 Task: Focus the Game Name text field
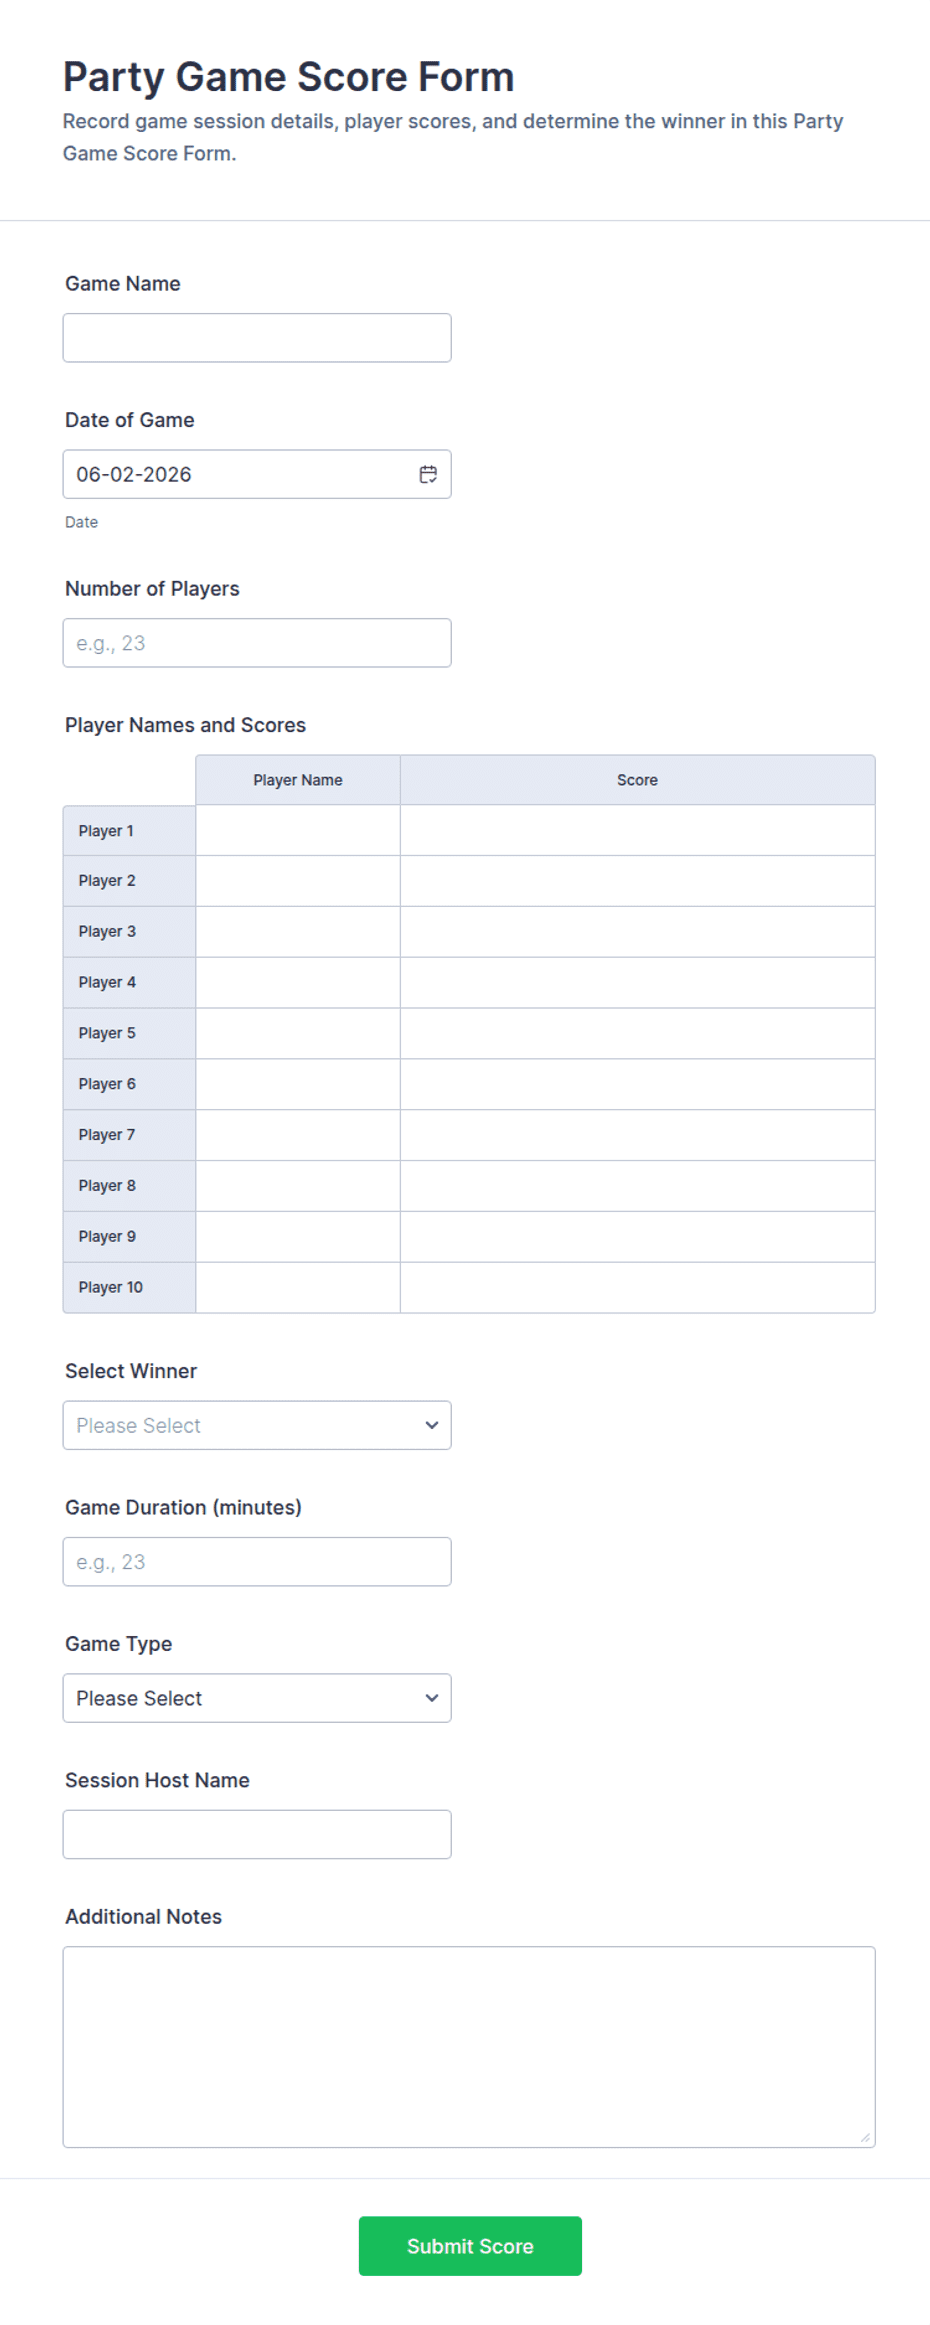pyautogui.click(x=257, y=338)
